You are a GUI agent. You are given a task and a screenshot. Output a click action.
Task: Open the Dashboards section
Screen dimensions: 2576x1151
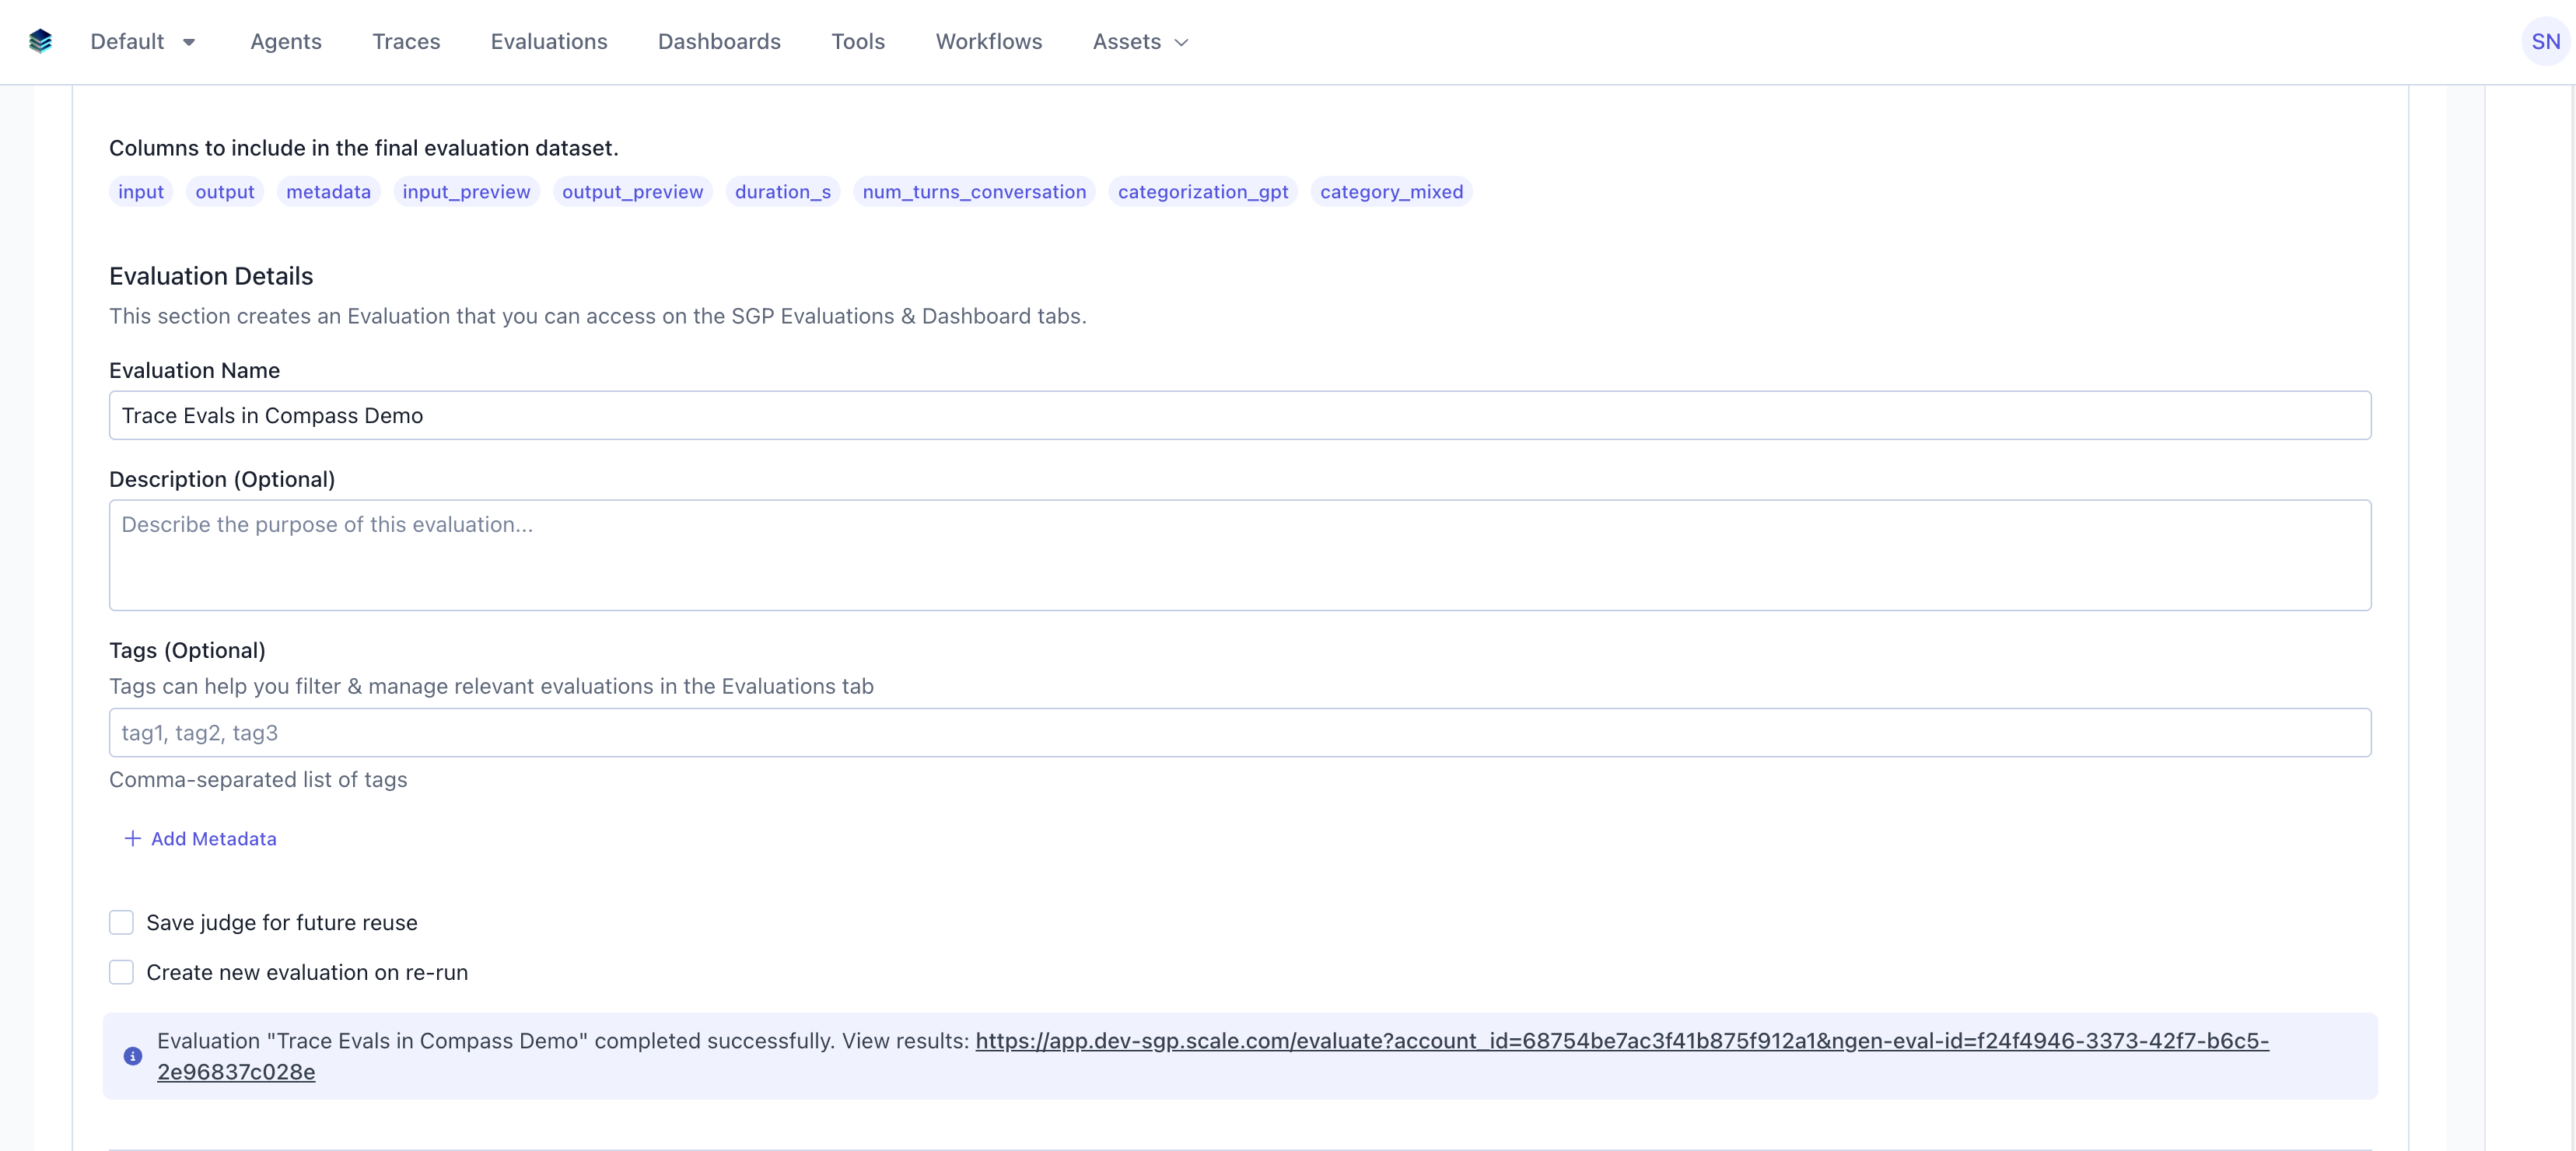point(719,41)
